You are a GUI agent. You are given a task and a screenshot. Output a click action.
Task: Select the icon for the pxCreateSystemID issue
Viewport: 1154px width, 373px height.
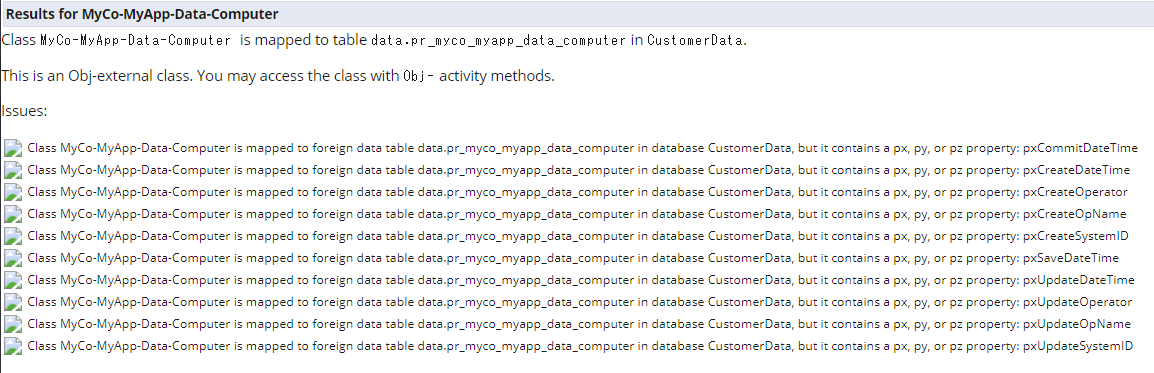(x=13, y=236)
